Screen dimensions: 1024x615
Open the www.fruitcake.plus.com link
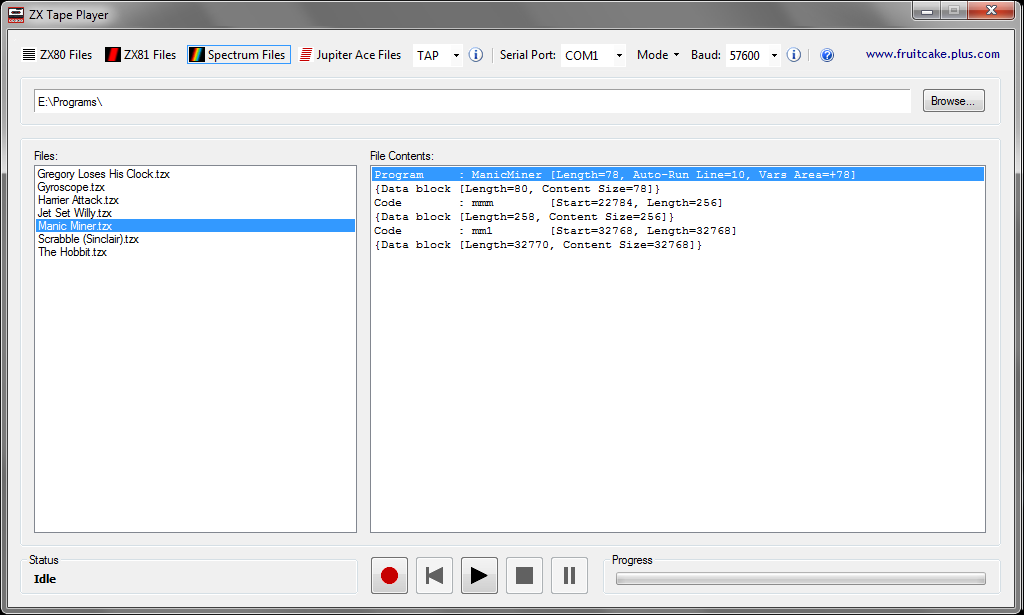933,54
